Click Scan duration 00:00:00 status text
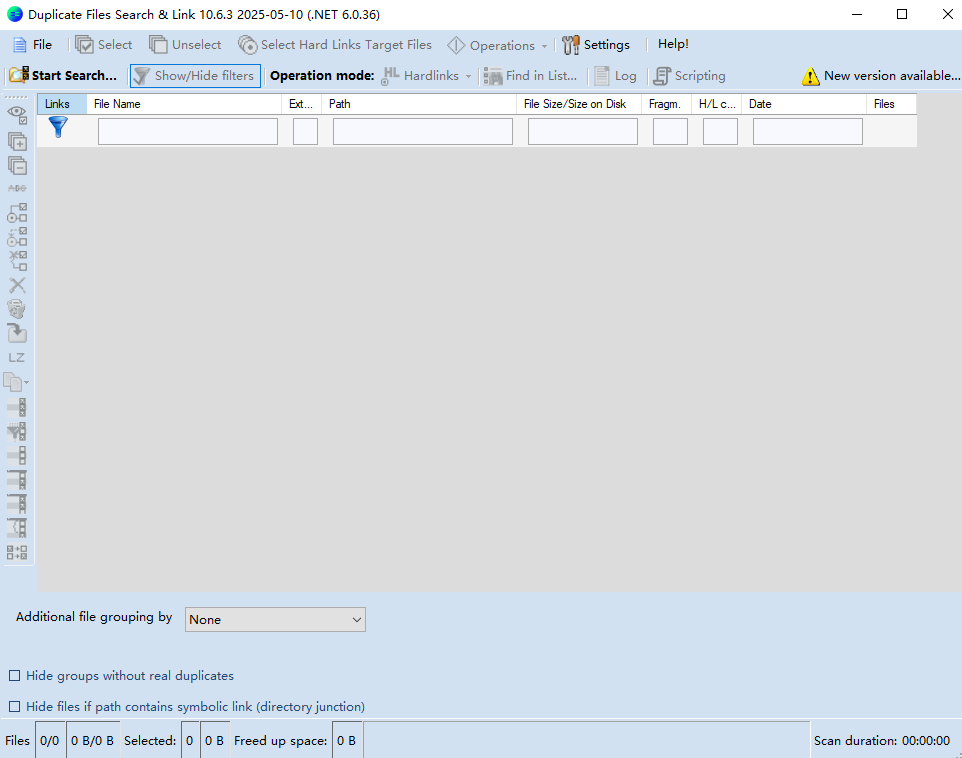The image size is (962, 758). [882, 741]
